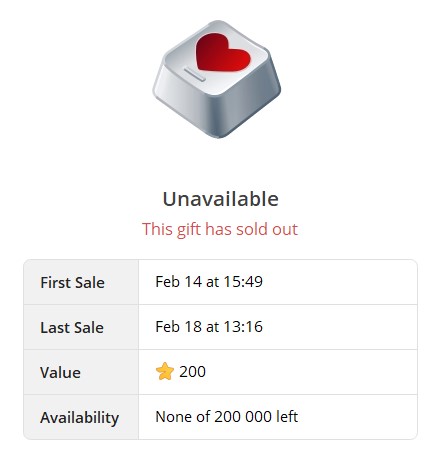The image size is (436, 453).
Task: Click the Feb 18 date text
Action: tap(178, 327)
